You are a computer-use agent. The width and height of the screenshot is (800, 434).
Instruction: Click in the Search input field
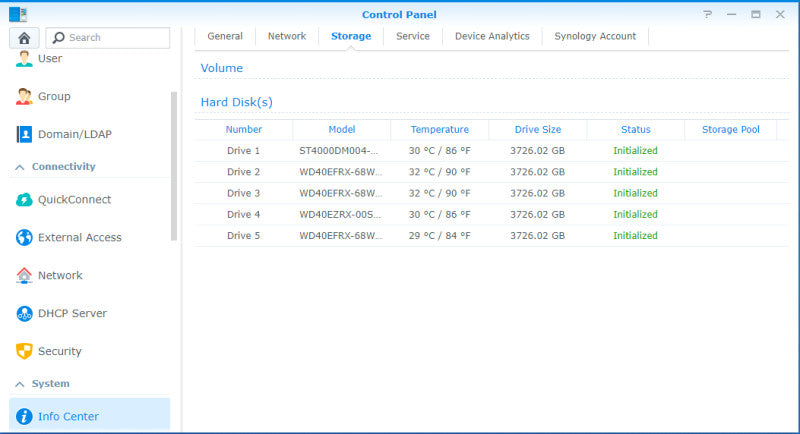(108, 38)
